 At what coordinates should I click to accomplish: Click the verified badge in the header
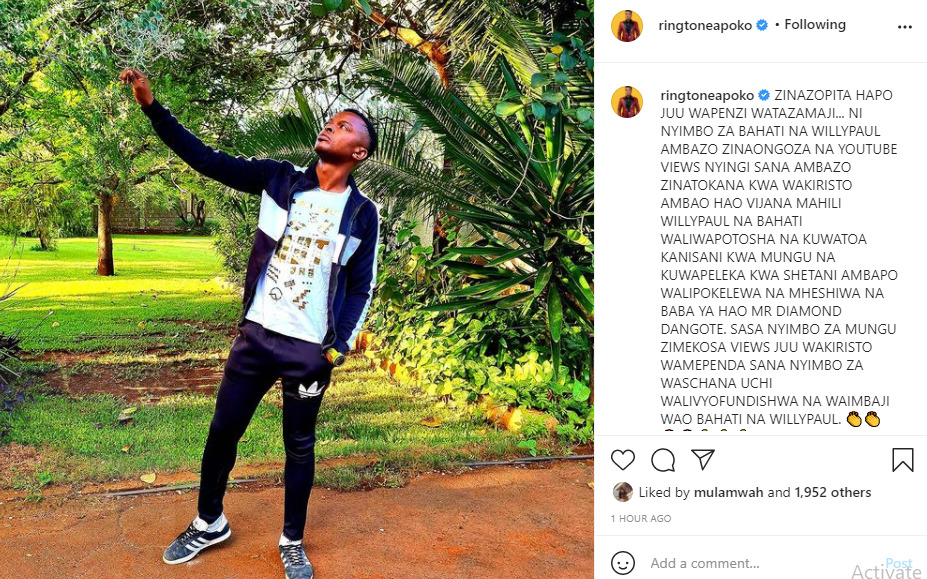(762, 25)
